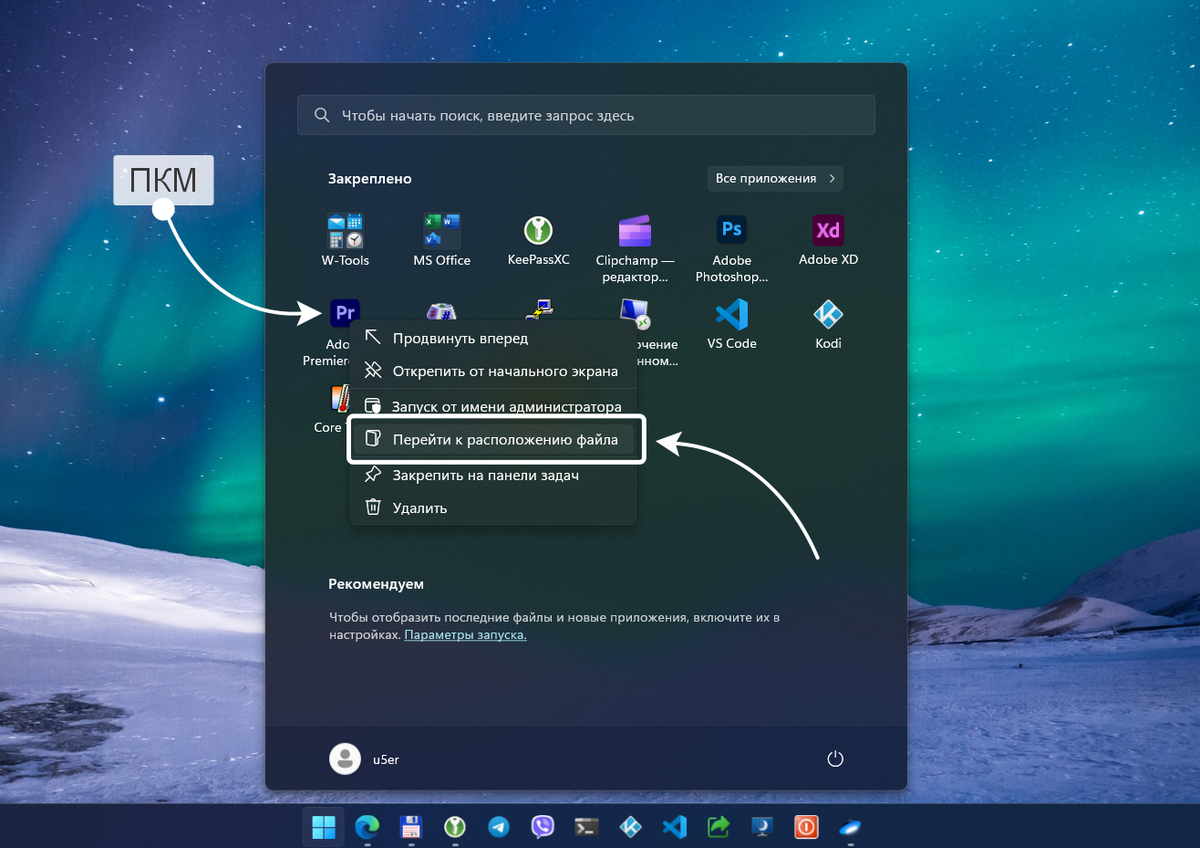Image resolution: width=1200 pixels, height=848 pixels.
Task: Open "Все приложения" list
Action: (775, 178)
